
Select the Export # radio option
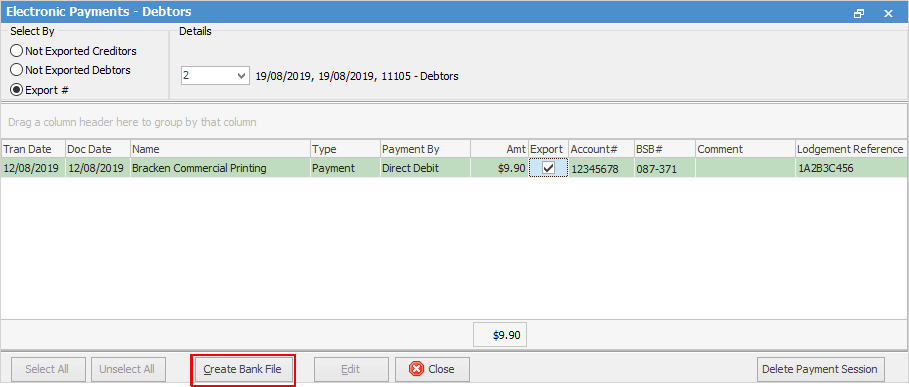coord(40,90)
